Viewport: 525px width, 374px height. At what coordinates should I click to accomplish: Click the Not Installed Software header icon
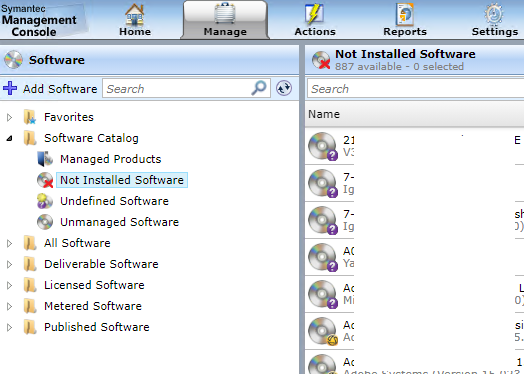[321, 60]
